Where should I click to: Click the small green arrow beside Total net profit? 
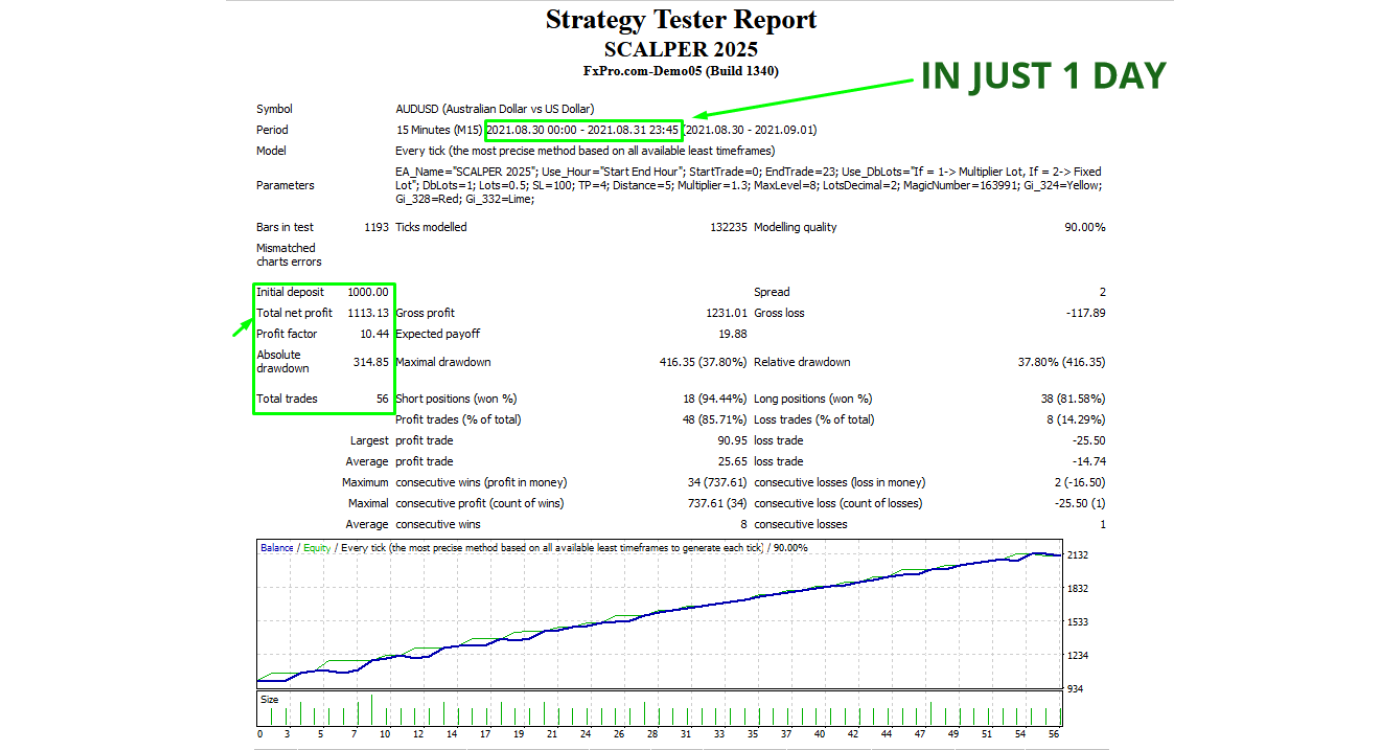click(x=241, y=327)
